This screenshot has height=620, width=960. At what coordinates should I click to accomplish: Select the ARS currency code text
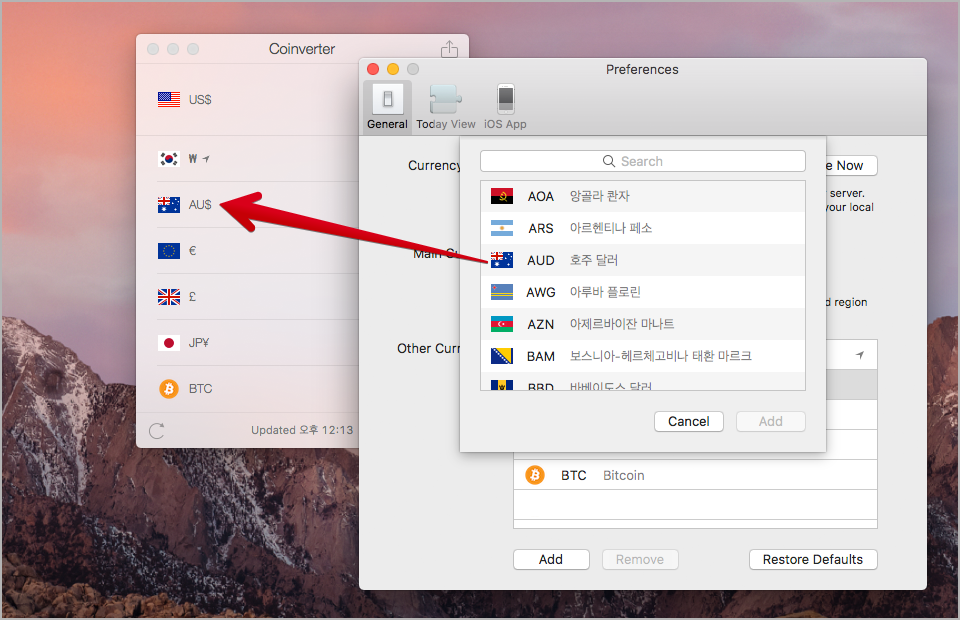541,228
